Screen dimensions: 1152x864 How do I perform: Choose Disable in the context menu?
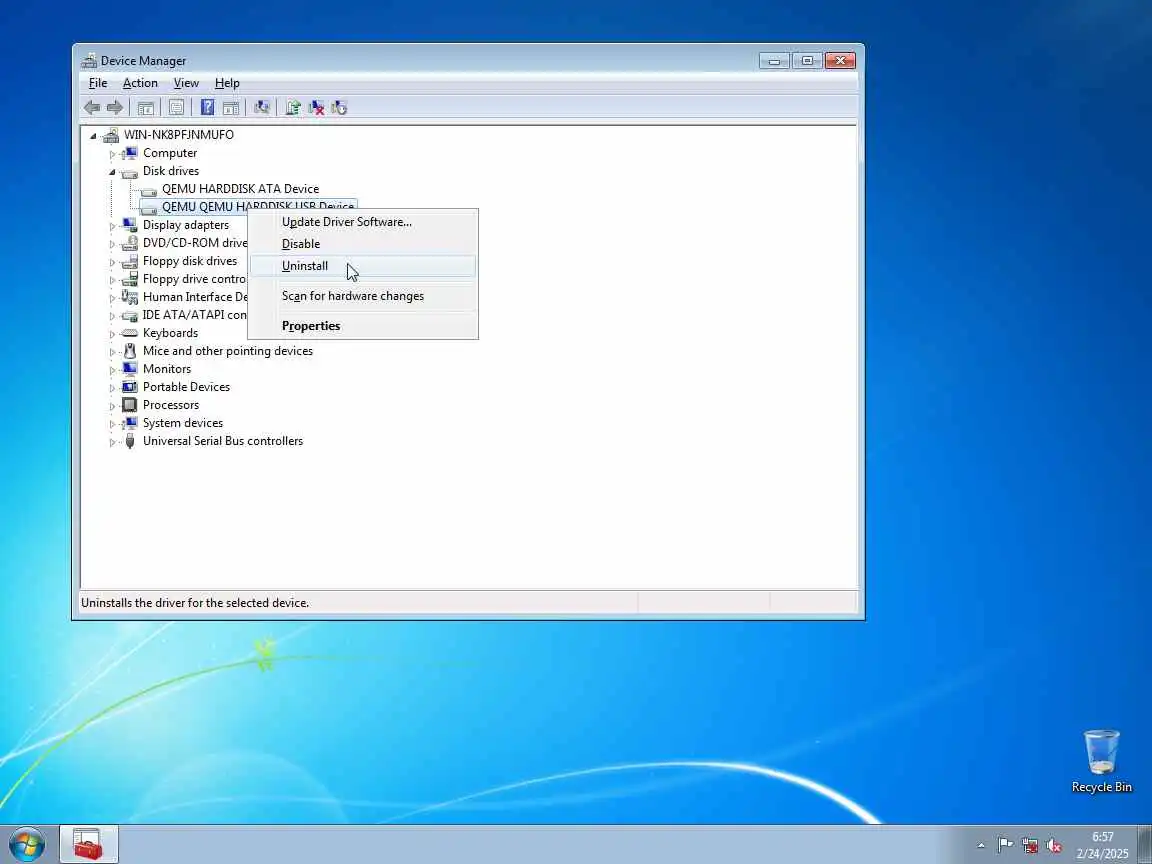point(363,244)
